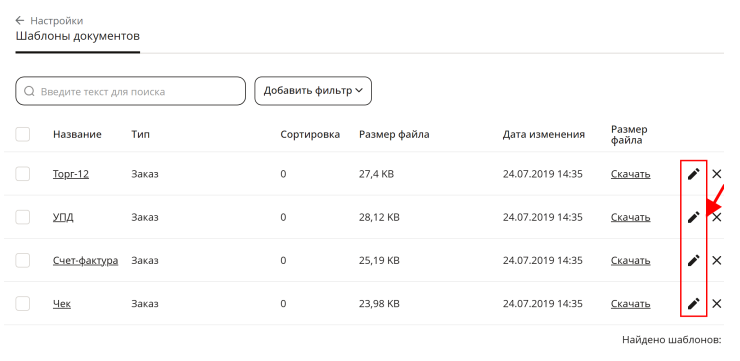This screenshot has width=740, height=361.
Task: Tick the checkbox for Чек row
Action: click(23, 303)
